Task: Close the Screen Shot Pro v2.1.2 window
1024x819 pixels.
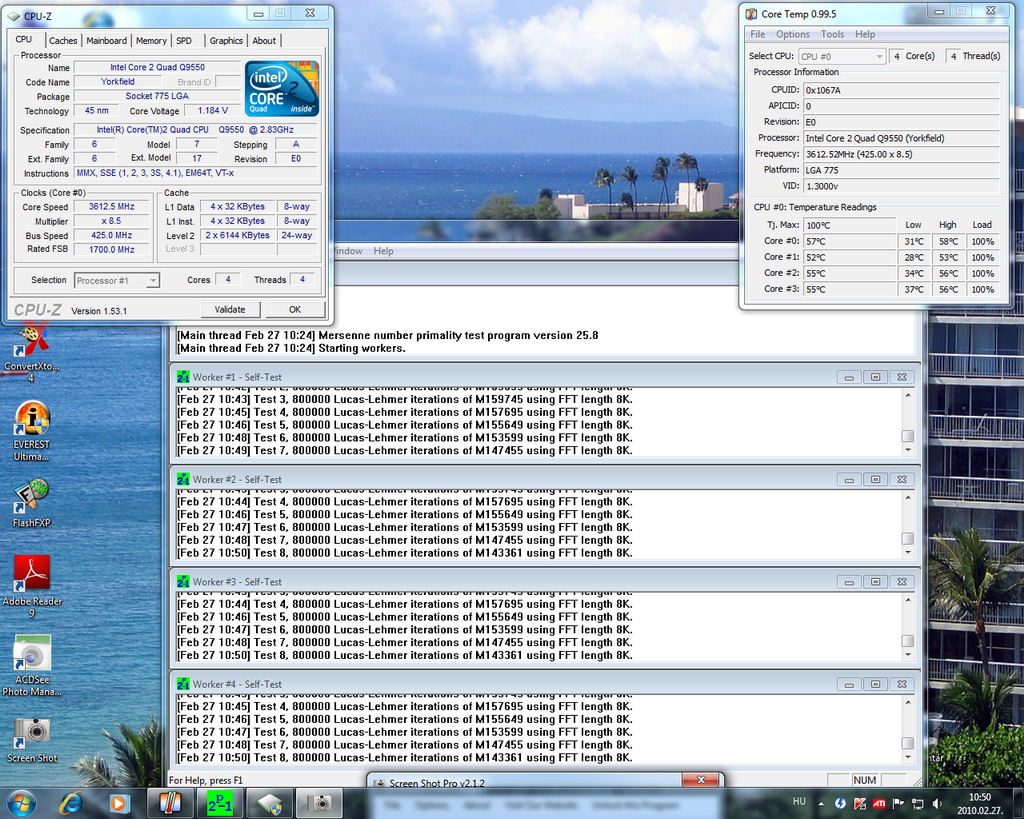Action: pos(701,780)
